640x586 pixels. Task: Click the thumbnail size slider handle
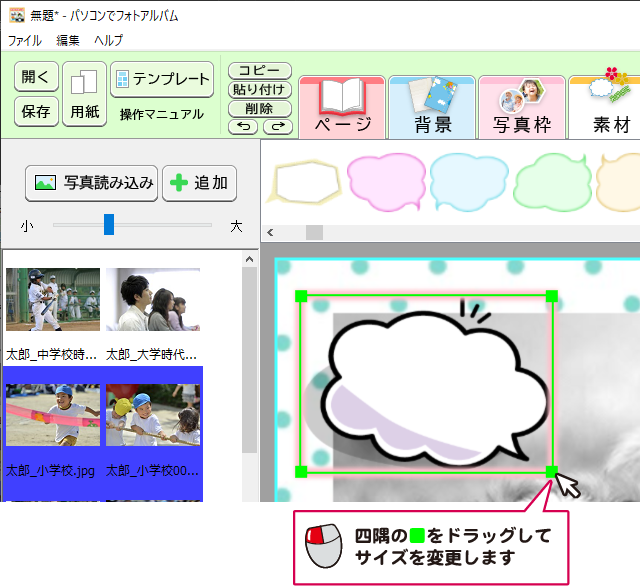109,224
